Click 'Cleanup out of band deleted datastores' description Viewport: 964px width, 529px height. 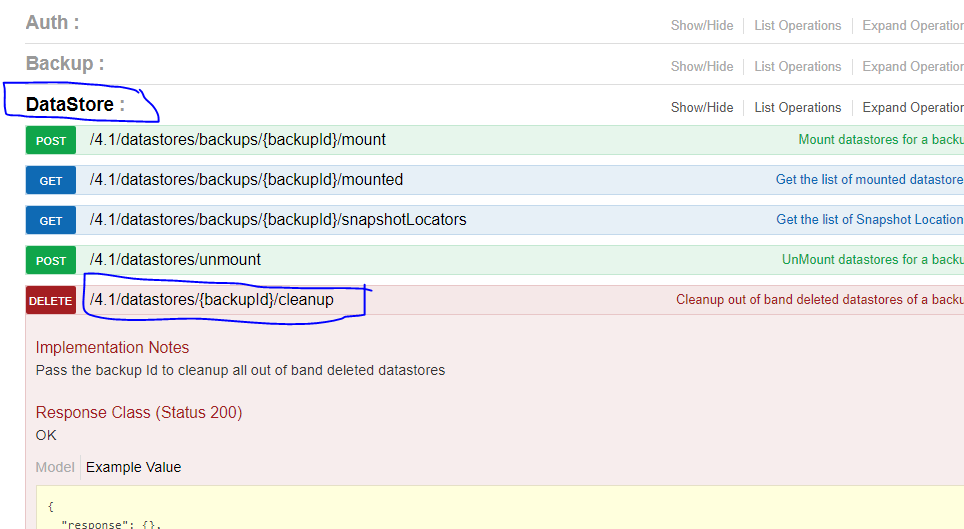tap(820, 300)
